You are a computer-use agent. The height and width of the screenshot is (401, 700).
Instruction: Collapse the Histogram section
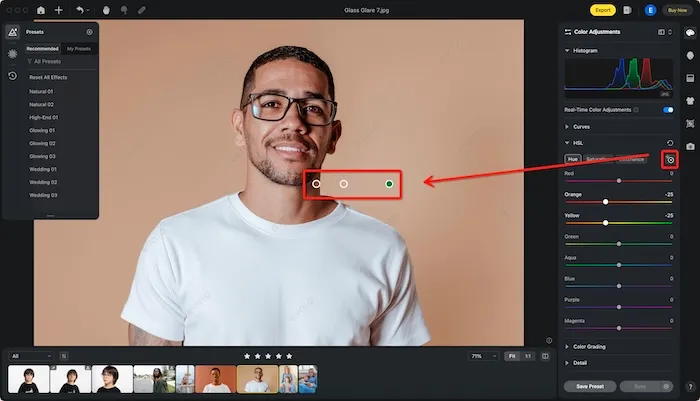[567, 51]
